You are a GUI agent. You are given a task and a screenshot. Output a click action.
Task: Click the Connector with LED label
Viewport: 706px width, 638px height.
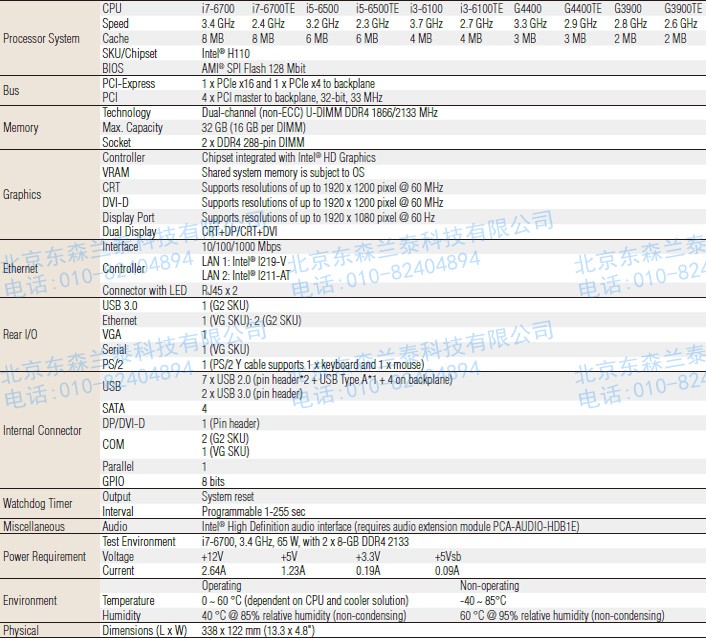(x=144, y=291)
